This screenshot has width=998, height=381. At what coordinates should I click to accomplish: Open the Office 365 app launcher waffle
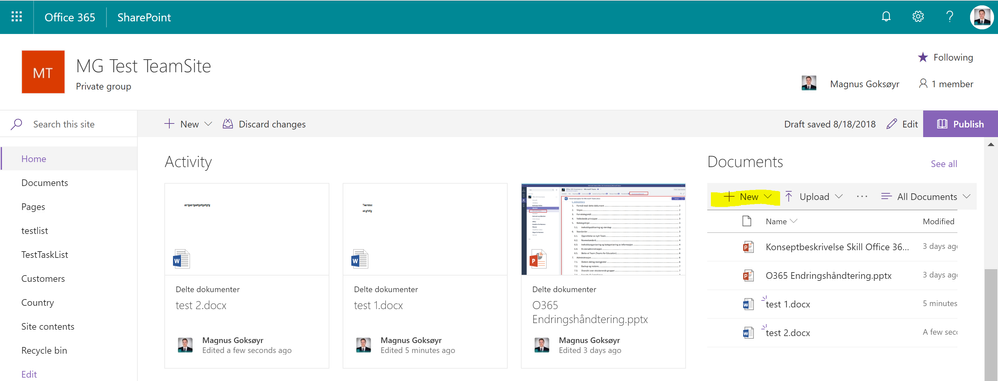[17, 17]
